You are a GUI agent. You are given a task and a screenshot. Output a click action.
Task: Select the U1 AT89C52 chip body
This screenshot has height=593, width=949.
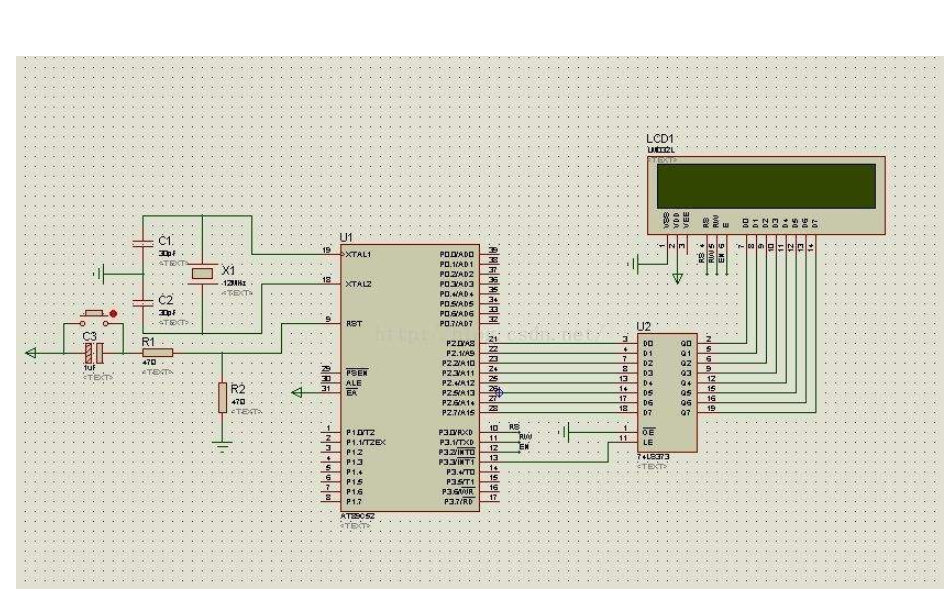(x=410, y=378)
